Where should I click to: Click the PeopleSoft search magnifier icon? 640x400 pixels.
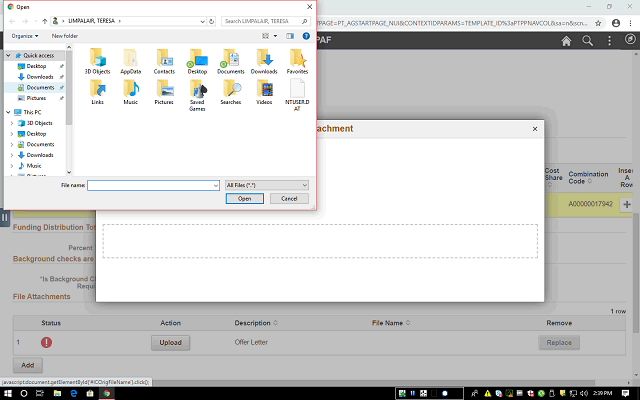click(x=587, y=41)
